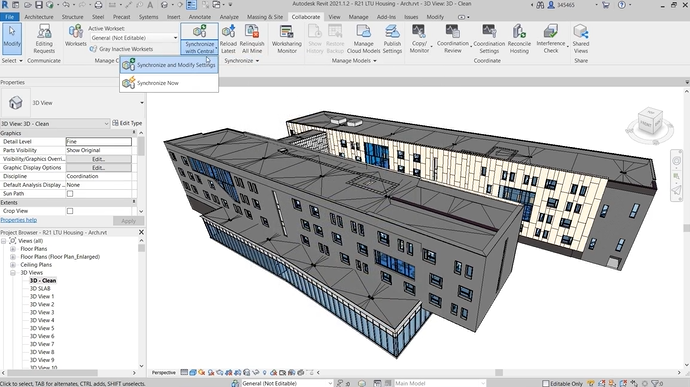Screen dimensions: 690x387
Task: Expand the Manage Models panel dropdown
Action: [354, 61]
